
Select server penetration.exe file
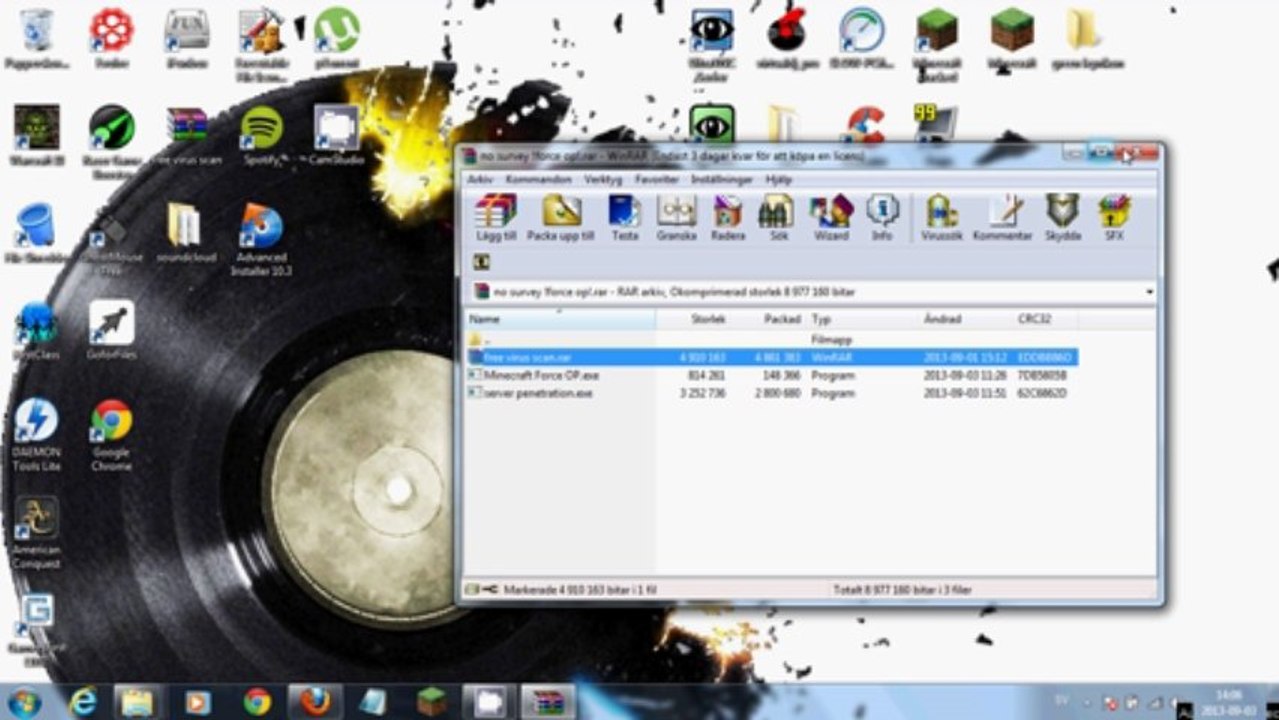point(772,393)
